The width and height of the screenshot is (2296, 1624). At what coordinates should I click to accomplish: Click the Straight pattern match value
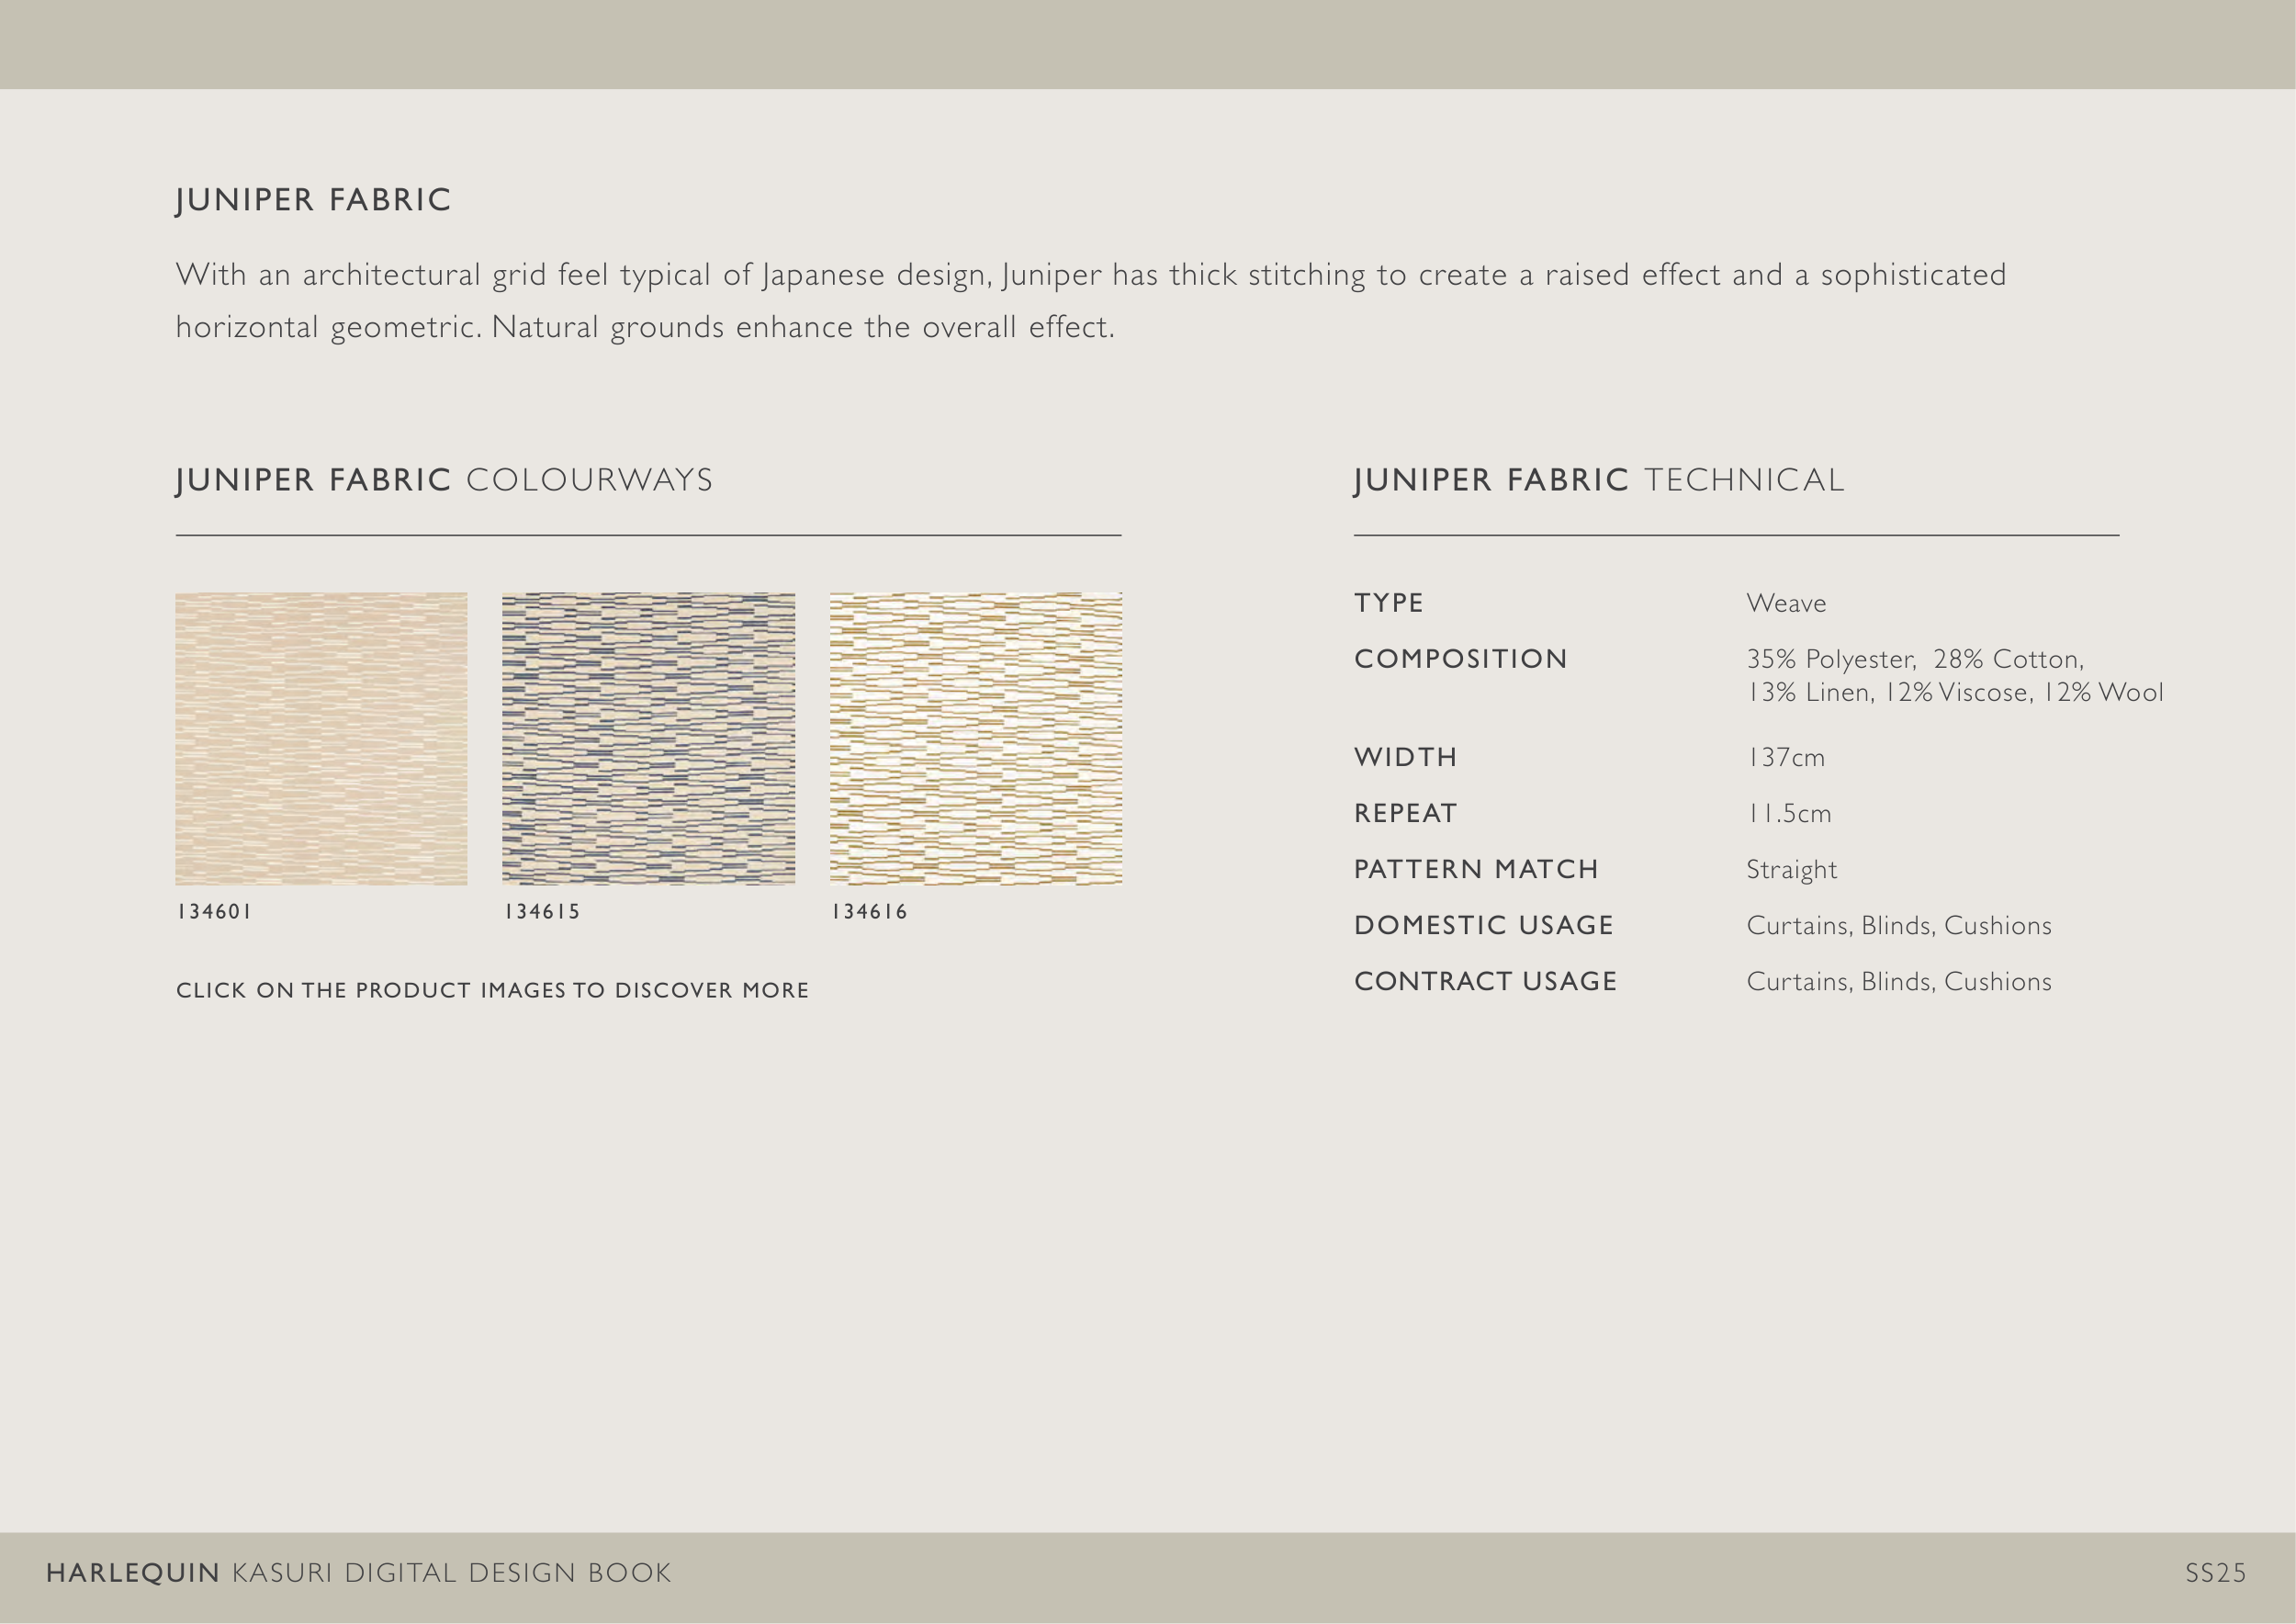(1791, 870)
